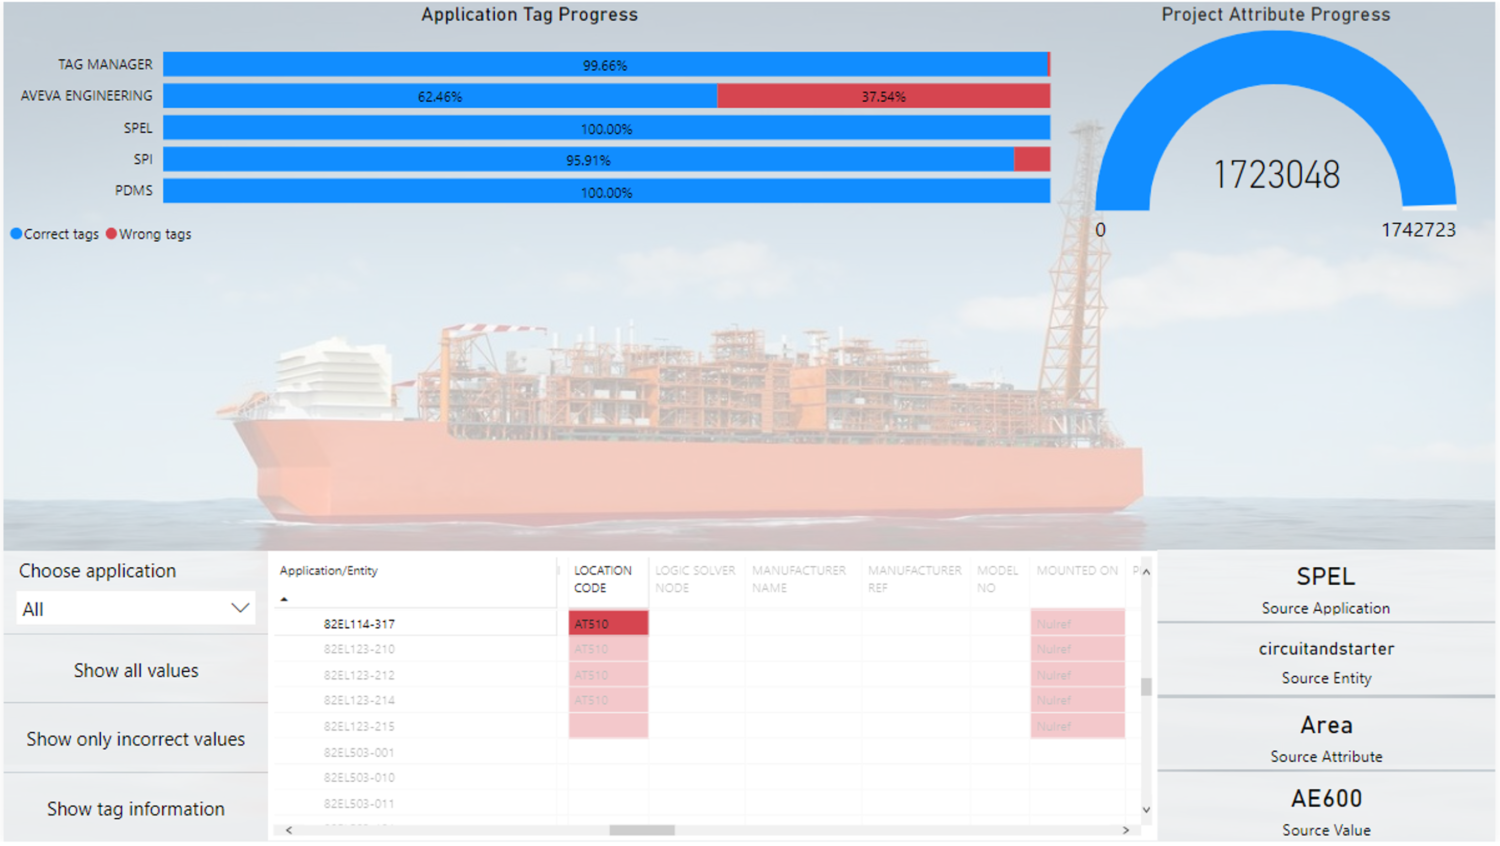Select the SPI red wrong-tags bar segment
1500x846 pixels.
[x=1031, y=160]
